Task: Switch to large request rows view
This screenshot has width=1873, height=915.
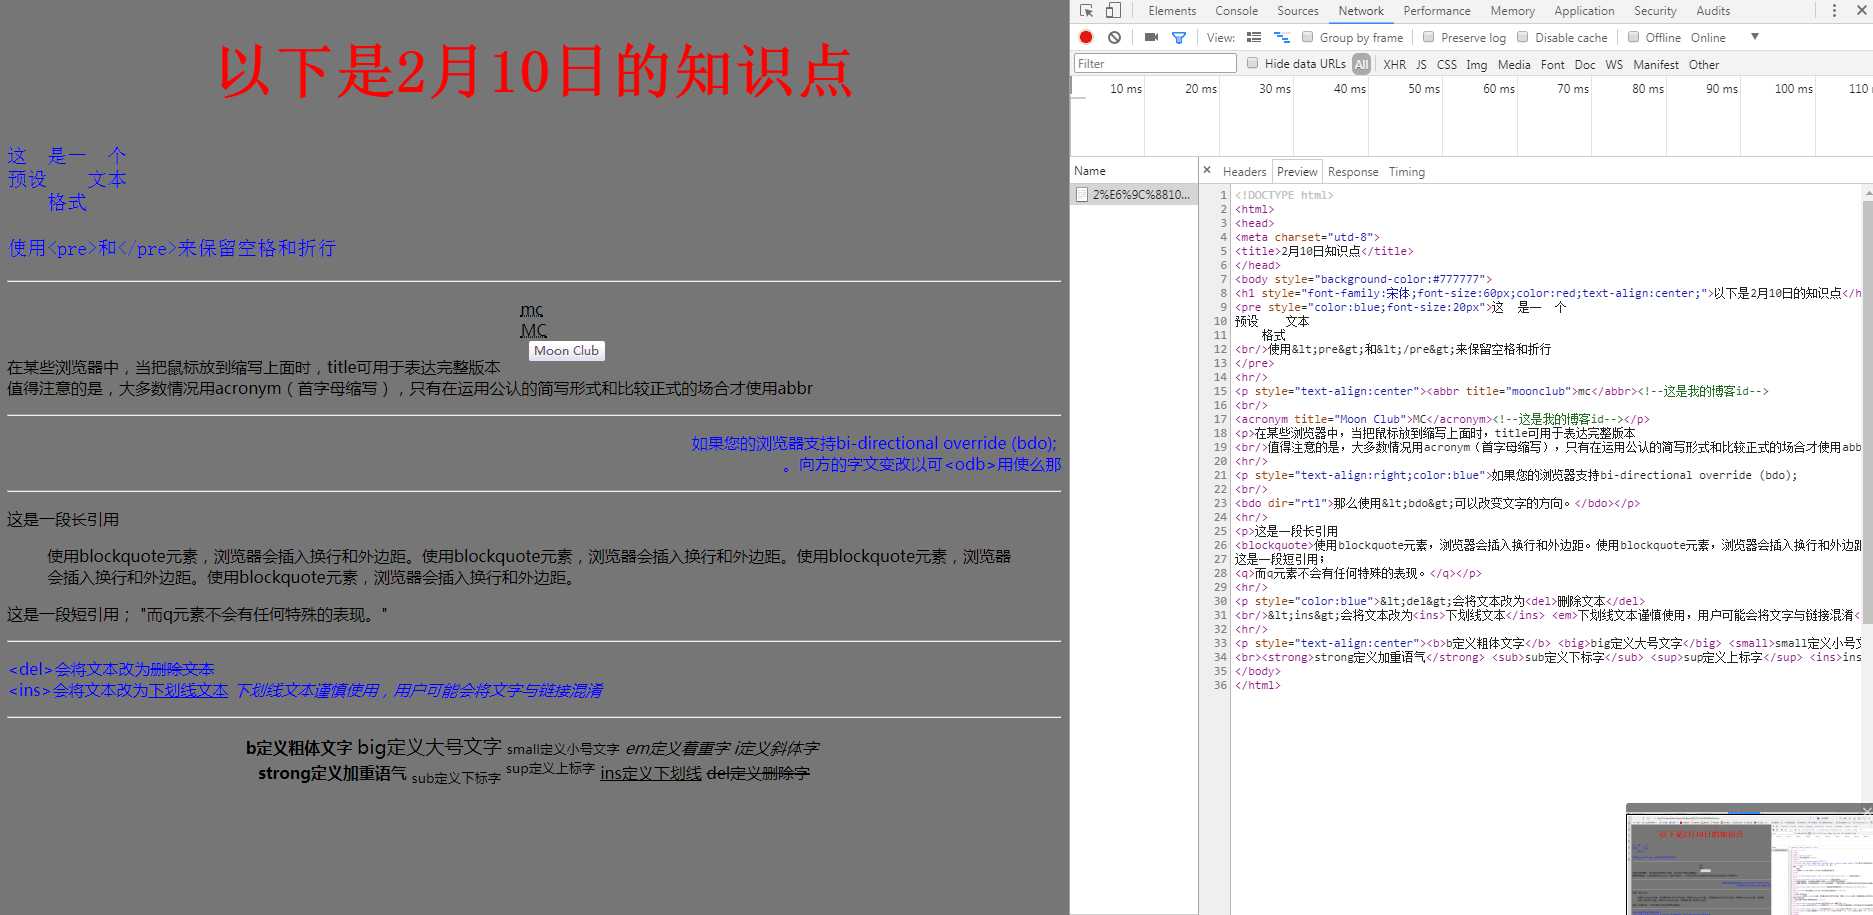Action: (x=1254, y=37)
